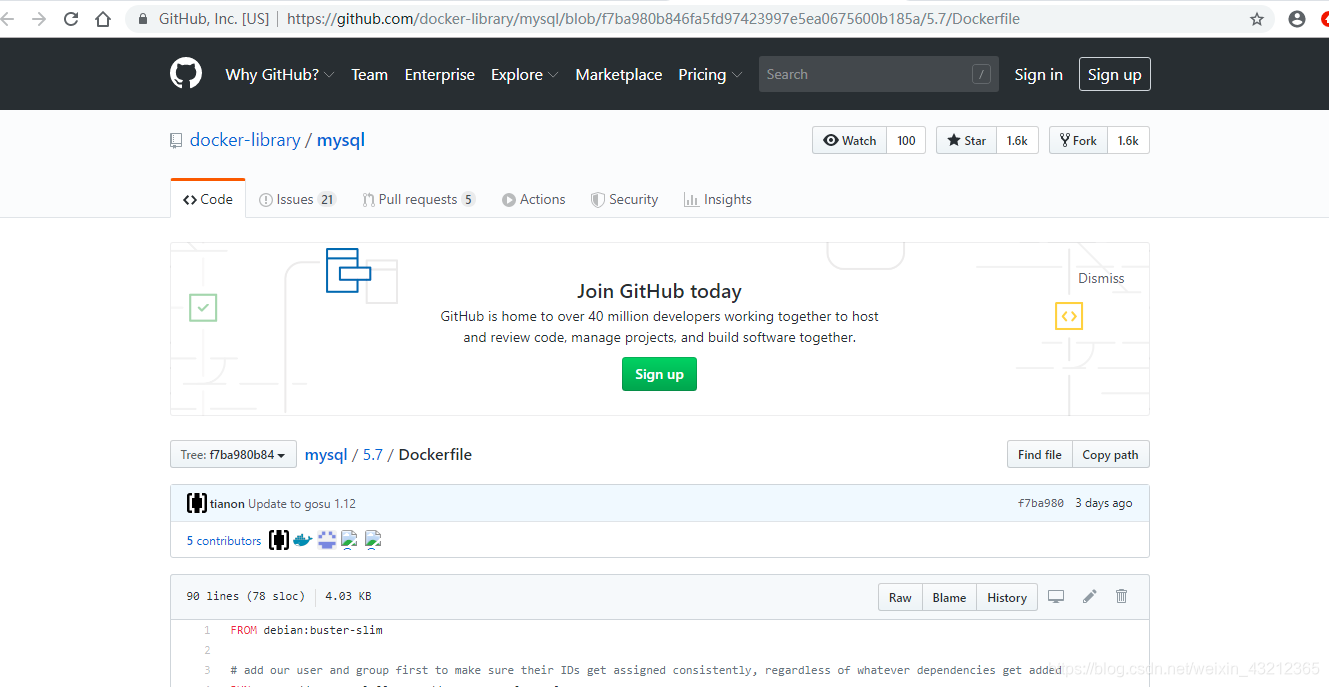Click Copy path button
1329x687 pixels.
[x=1110, y=454]
